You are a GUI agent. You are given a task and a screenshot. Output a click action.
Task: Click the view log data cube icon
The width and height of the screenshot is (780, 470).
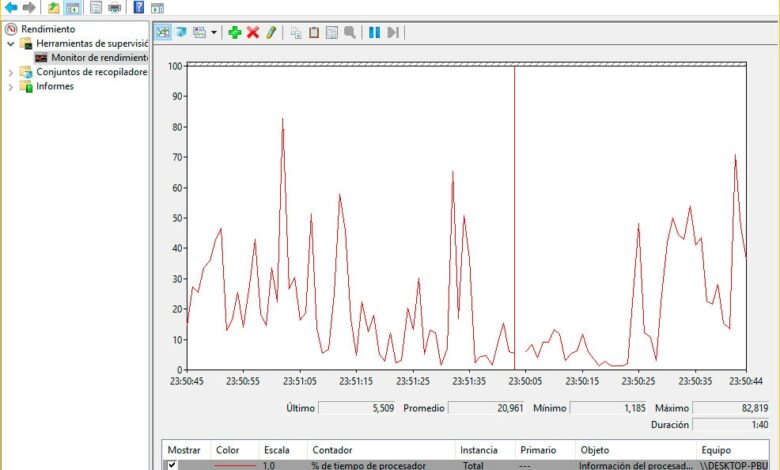tap(181, 32)
